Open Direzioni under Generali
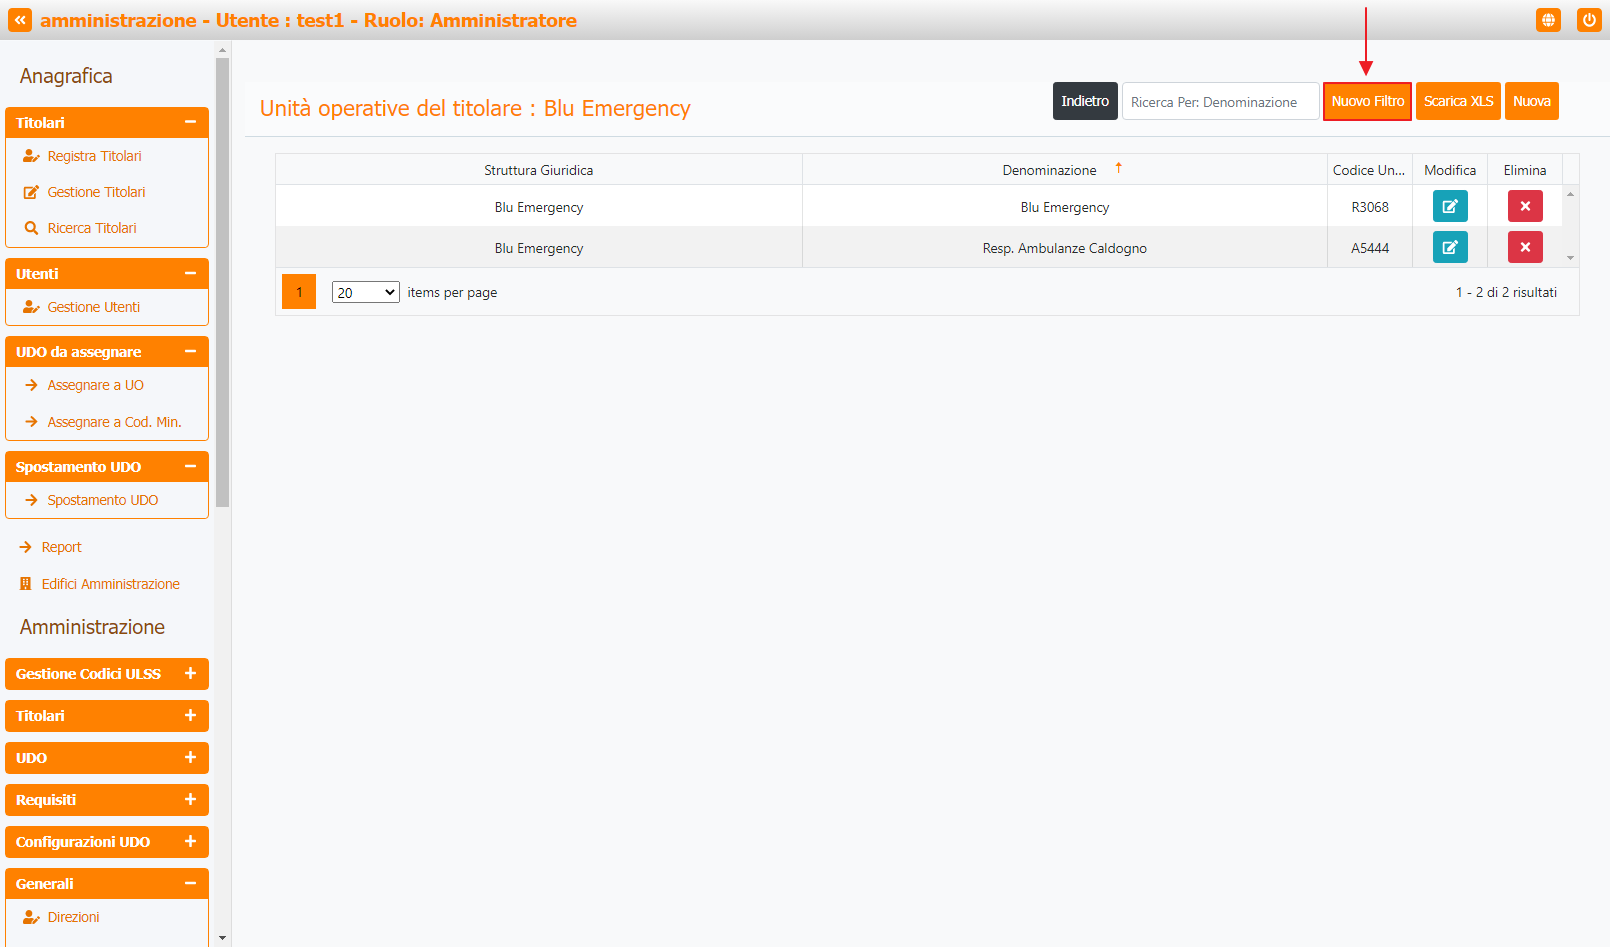The image size is (1610, 947). click(74, 917)
